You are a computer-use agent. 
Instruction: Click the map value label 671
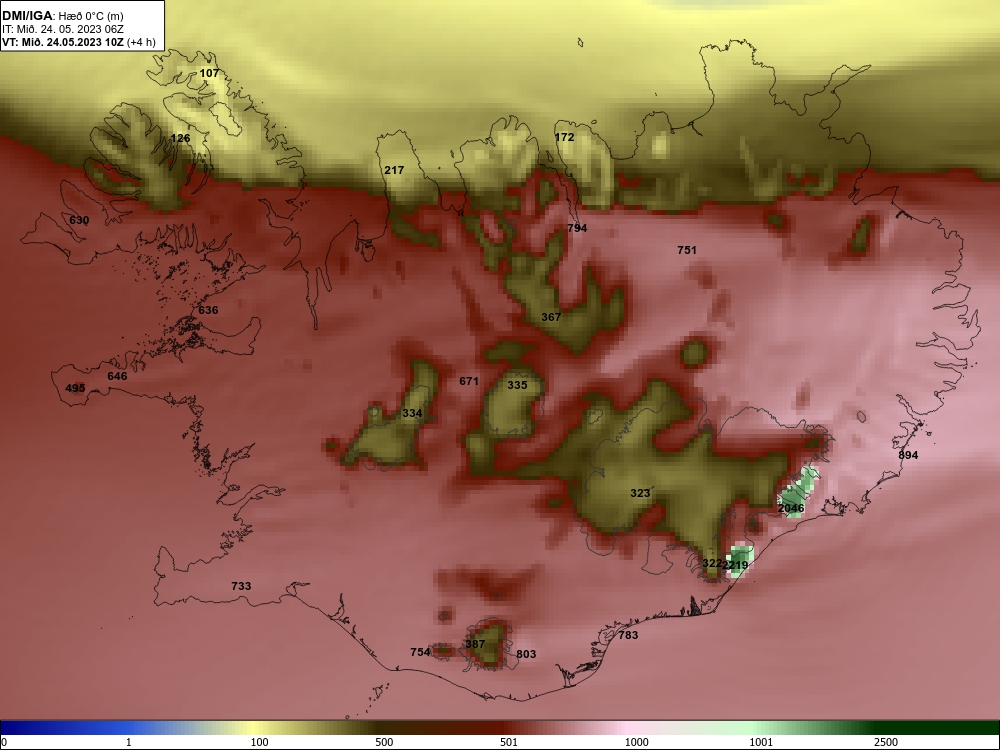469,381
